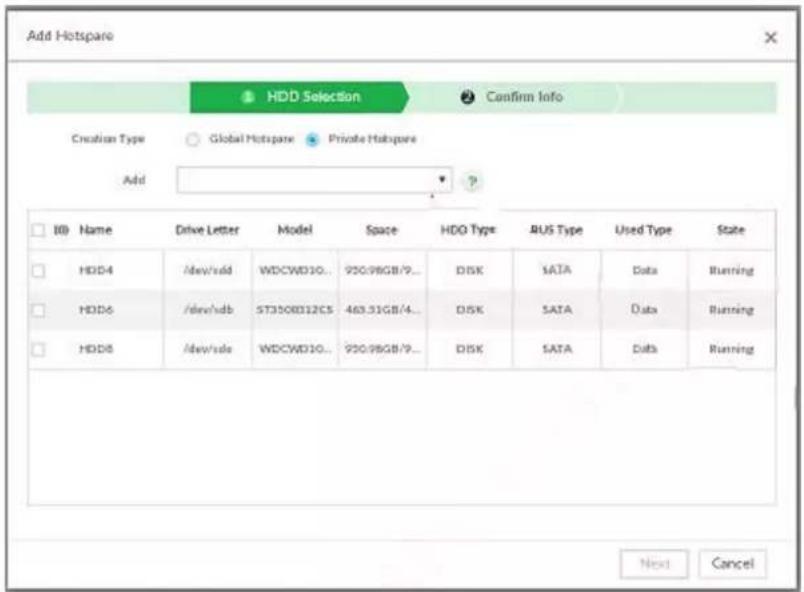Screen dimensions: 804x592
Task: Click the HDD8 name cell
Action: pos(96,349)
